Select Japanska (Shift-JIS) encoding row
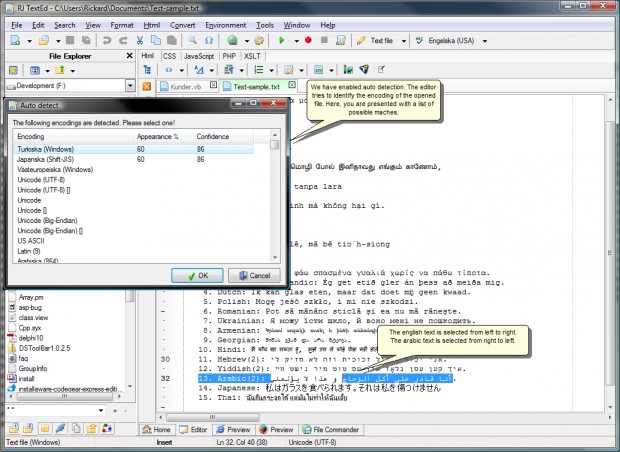This screenshot has width=620, height=452. point(134,159)
